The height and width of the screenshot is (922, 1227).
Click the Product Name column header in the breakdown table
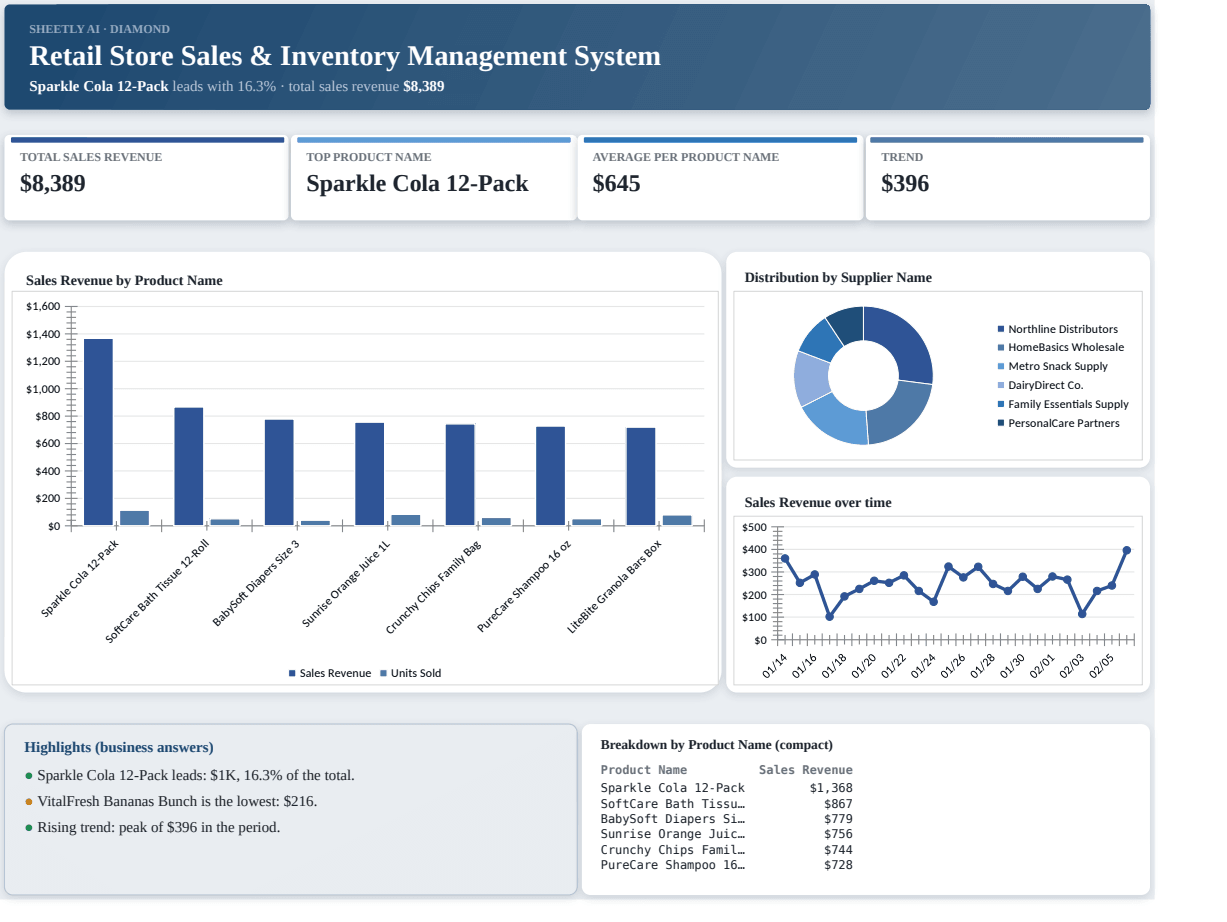[644, 770]
